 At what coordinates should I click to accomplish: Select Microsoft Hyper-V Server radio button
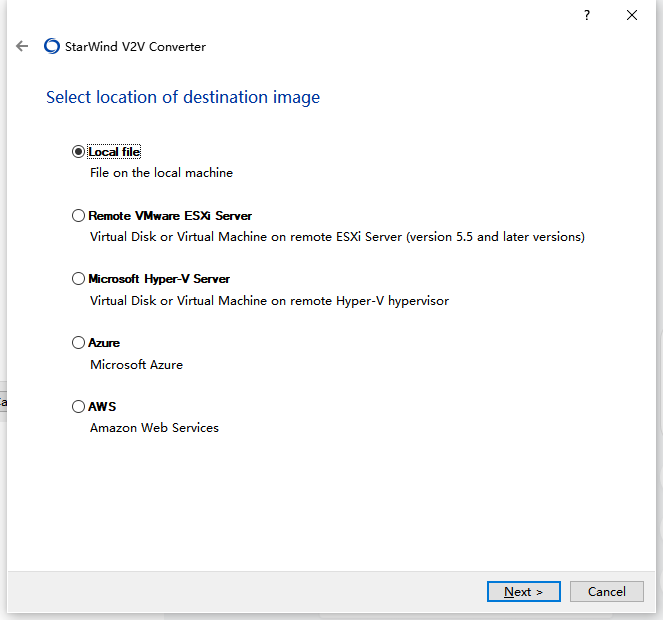[78, 279]
